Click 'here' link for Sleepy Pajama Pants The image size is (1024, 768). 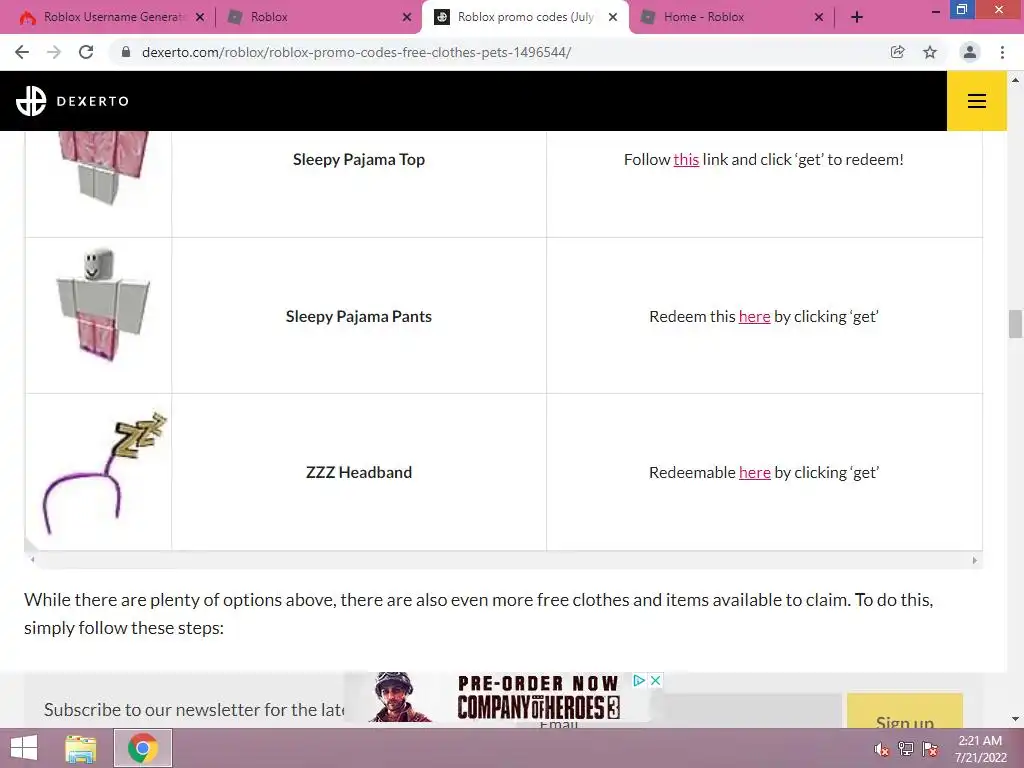pos(754,316)
